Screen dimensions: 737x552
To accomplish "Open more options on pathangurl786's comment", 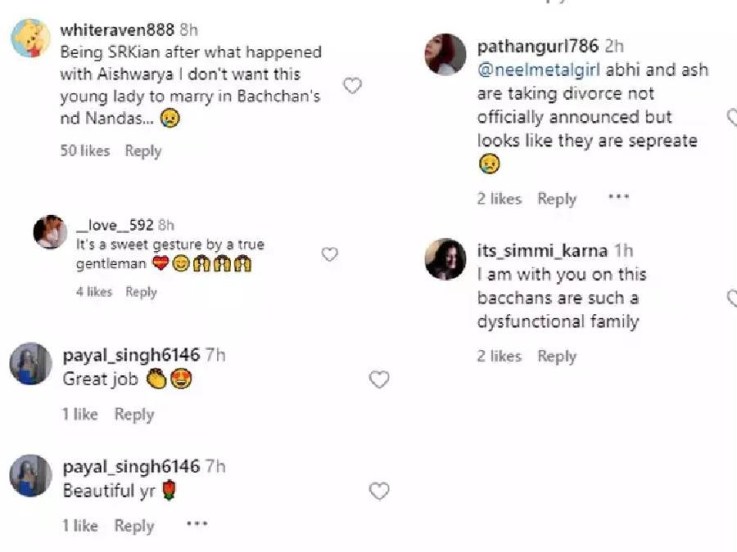I will click(619, 198).
